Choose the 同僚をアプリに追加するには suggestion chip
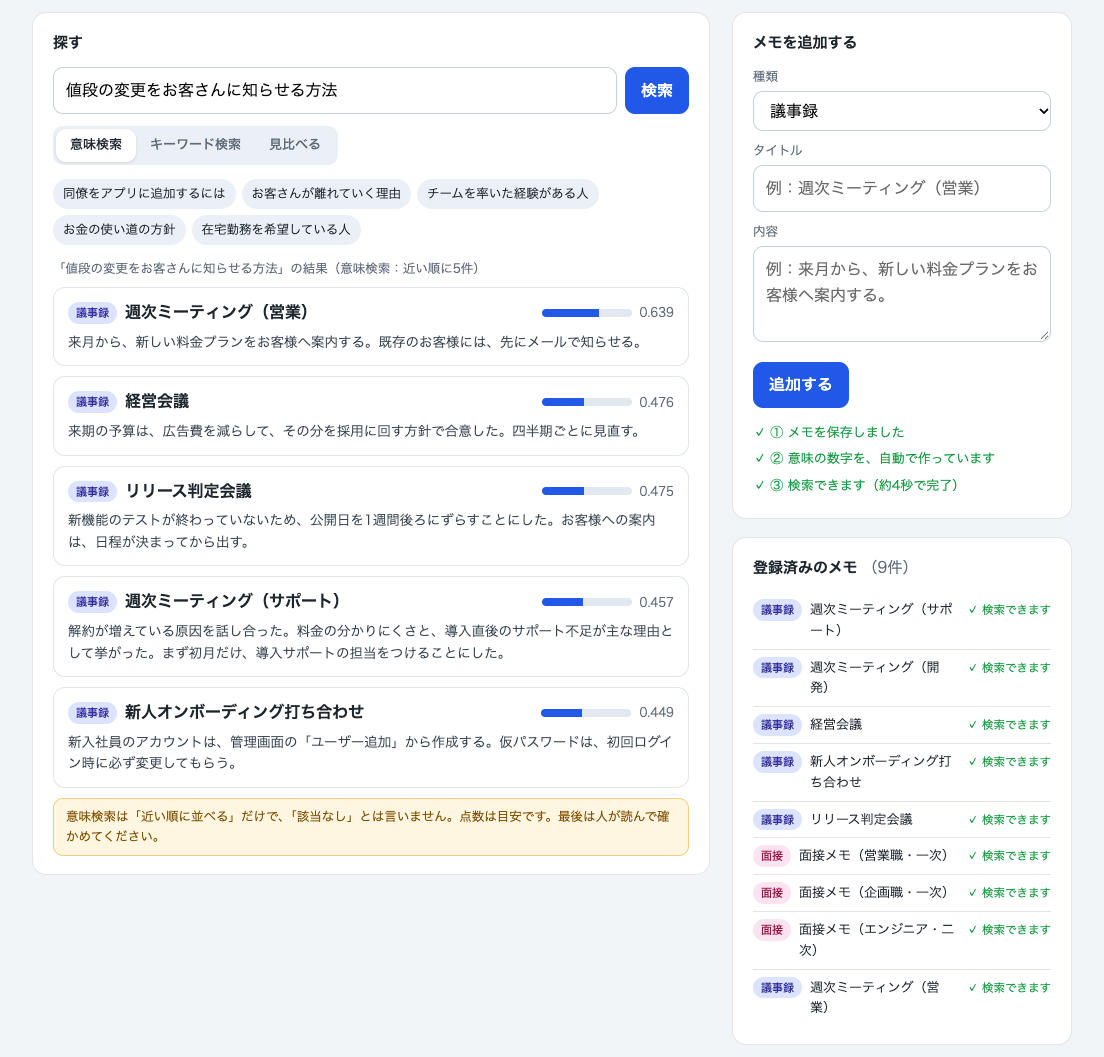 pos(144,193)
